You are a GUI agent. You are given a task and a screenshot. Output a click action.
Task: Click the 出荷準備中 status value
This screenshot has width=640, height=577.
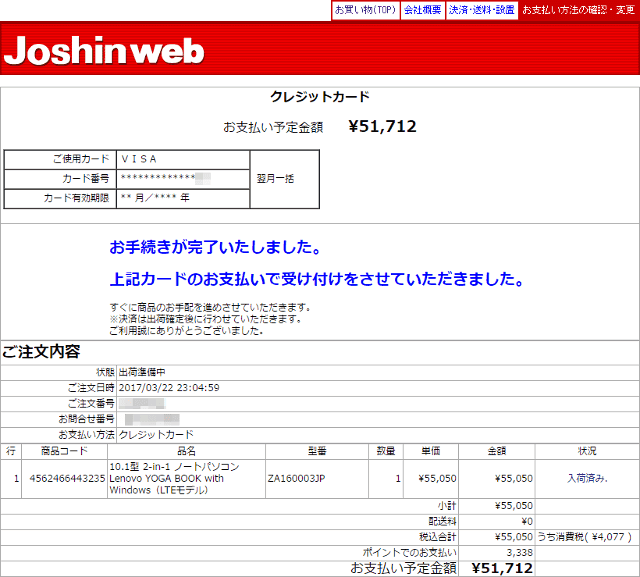[x=142, y=372]
